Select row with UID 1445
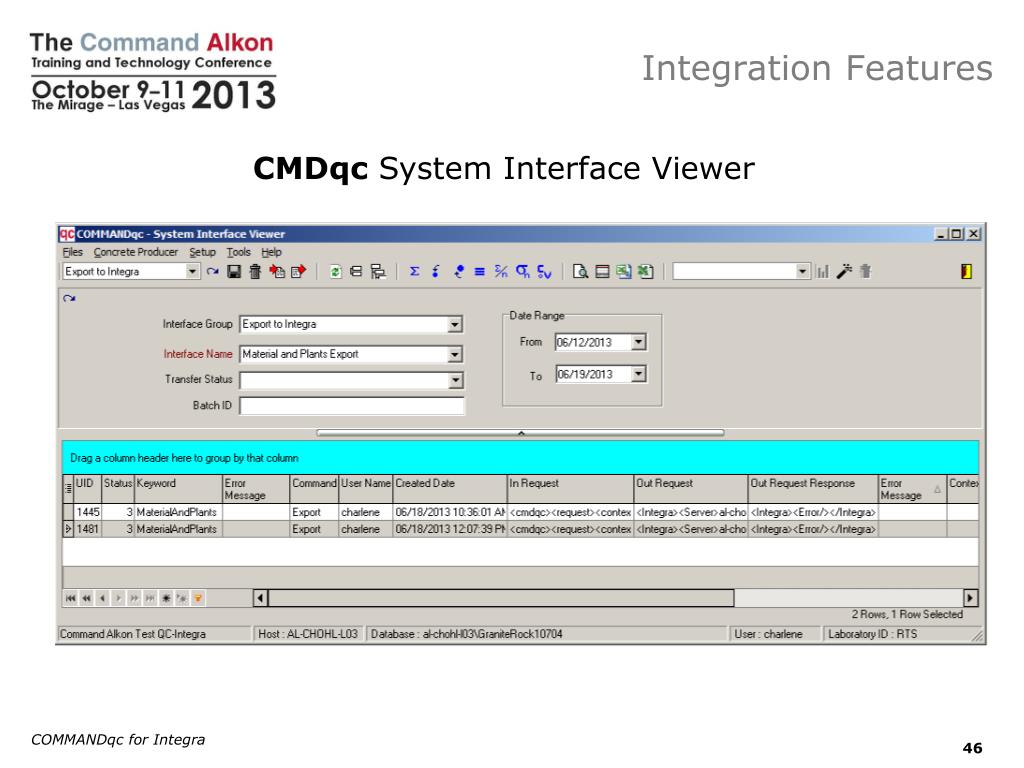Screen dimensions: 1024x768 pyautogui.click(x=520, y=512)
